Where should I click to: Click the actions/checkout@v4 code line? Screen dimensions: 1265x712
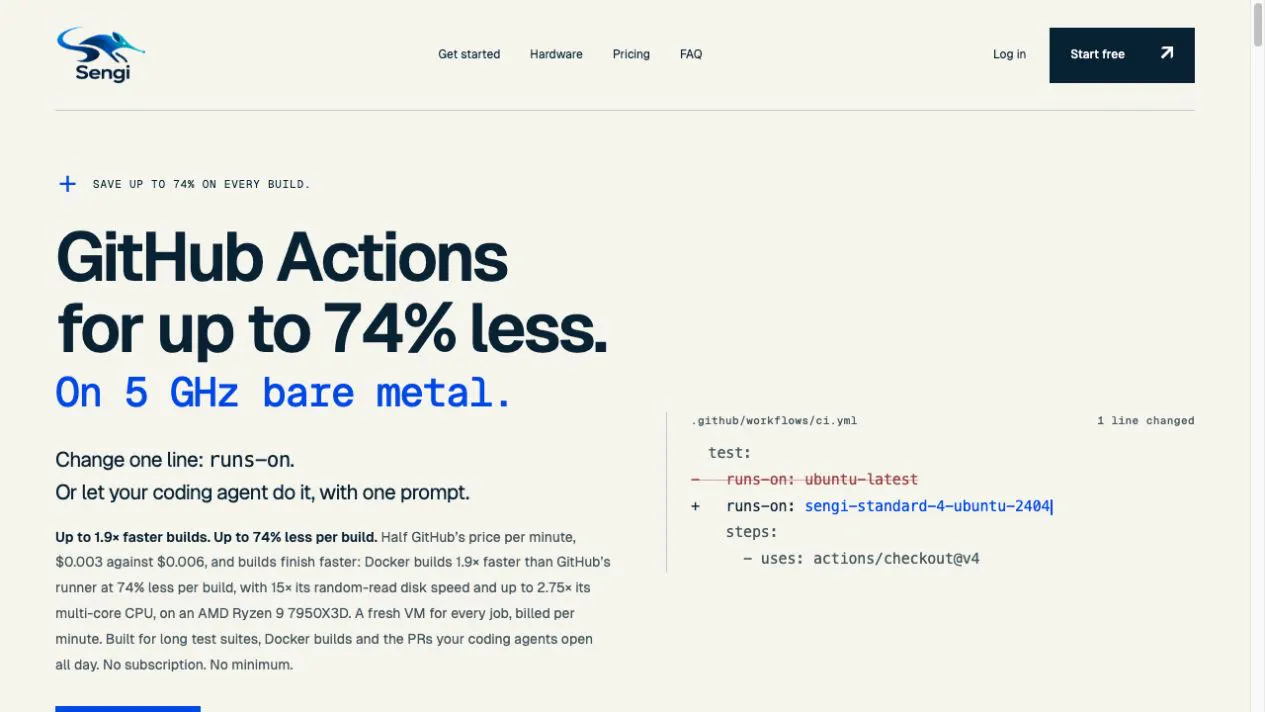[861, 558]
